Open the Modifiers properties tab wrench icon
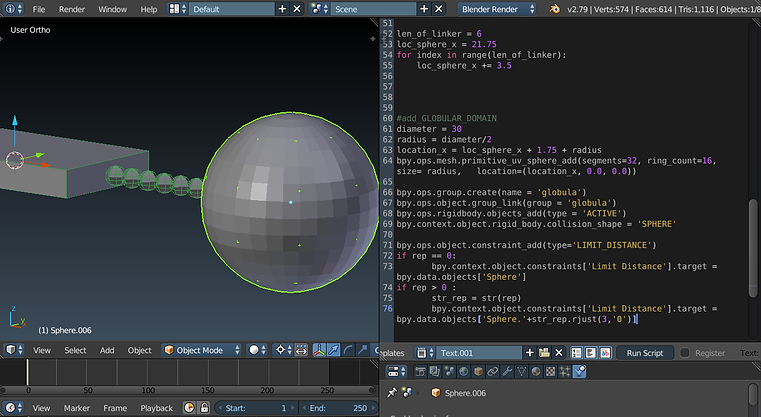Viewport: 761px width, 417px height. click(x=507, y=371)
